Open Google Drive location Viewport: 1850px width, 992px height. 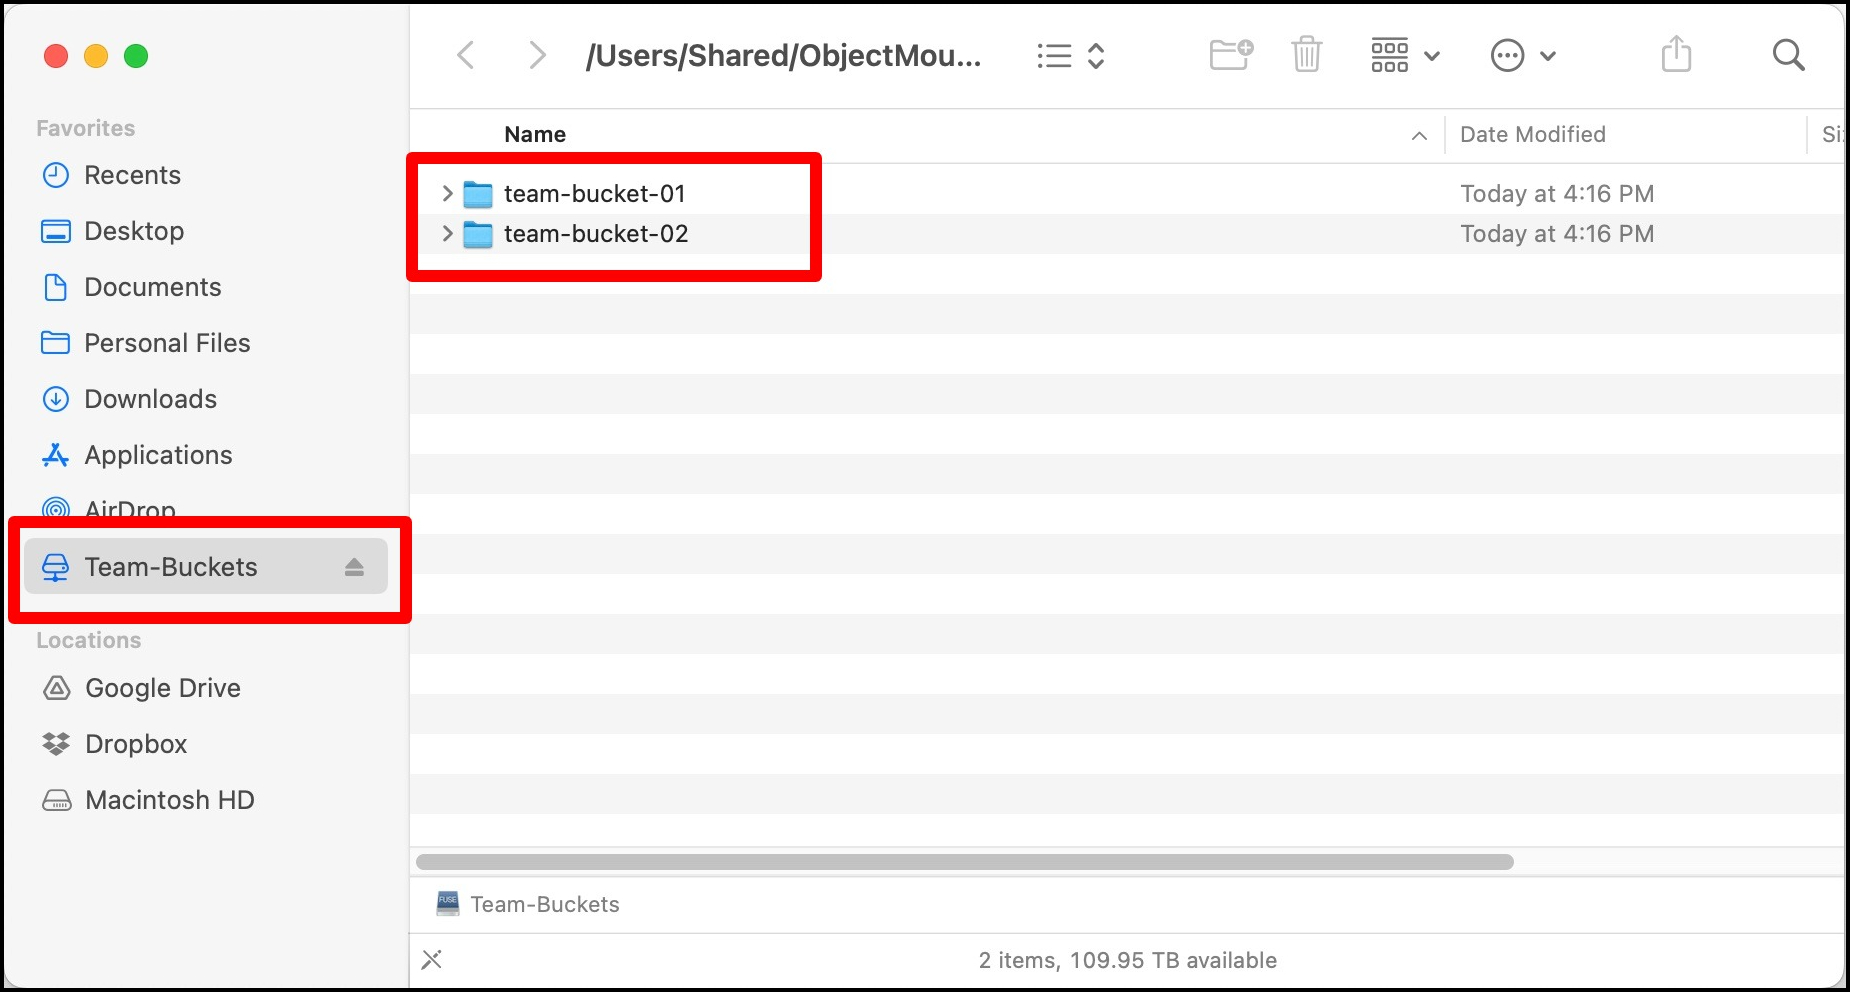point(162,688)
